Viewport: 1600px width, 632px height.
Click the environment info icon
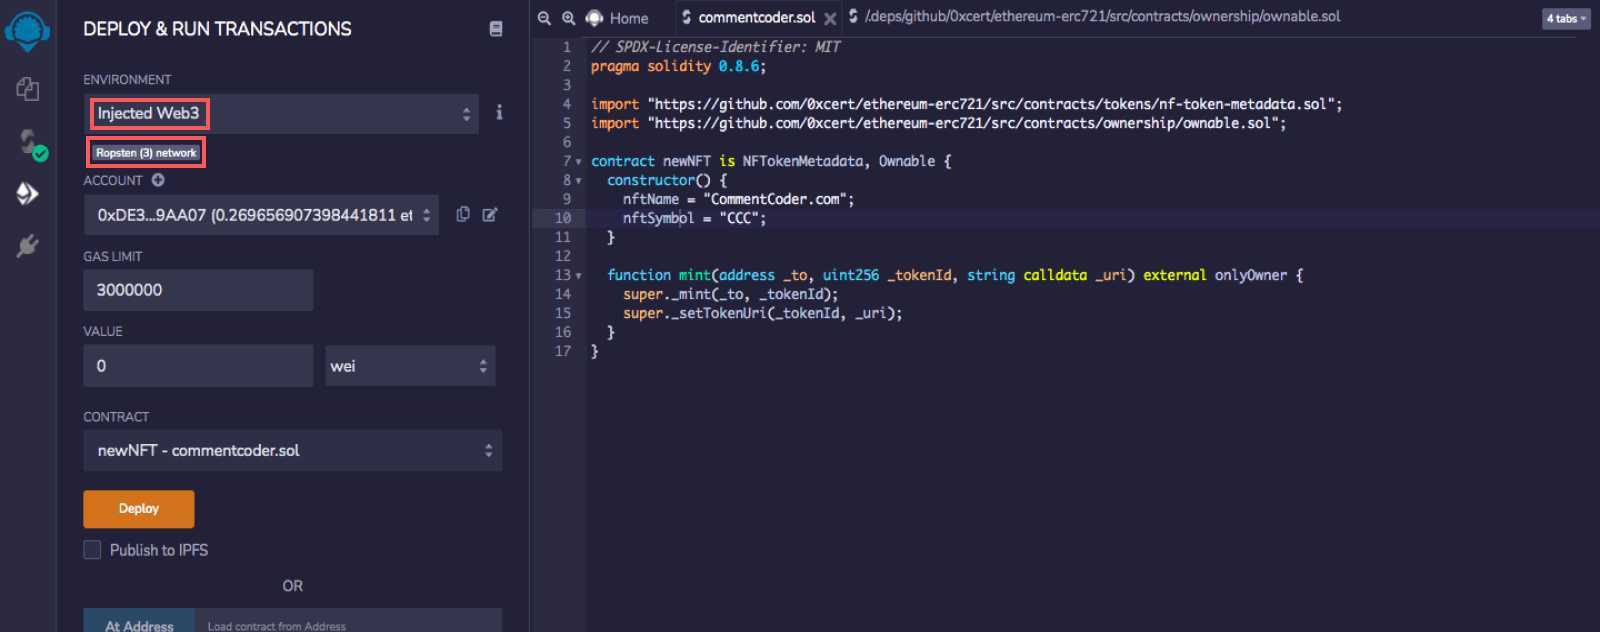pyautogui.click(x=499, y=112)
